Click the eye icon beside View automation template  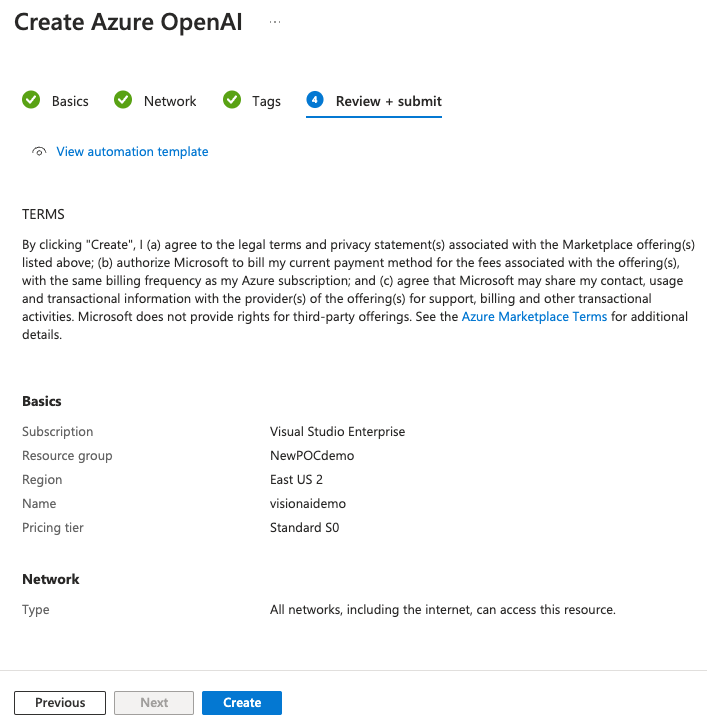point(39,152)
